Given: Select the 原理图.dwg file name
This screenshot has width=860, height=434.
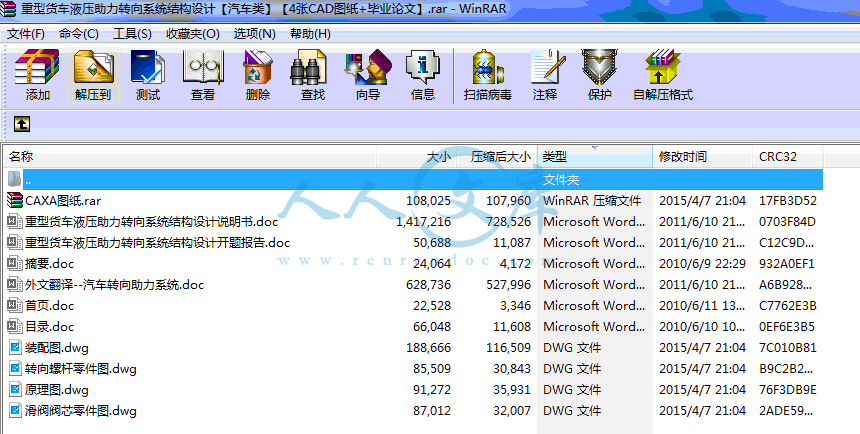Looking at the screenshot, I should 56,390.
